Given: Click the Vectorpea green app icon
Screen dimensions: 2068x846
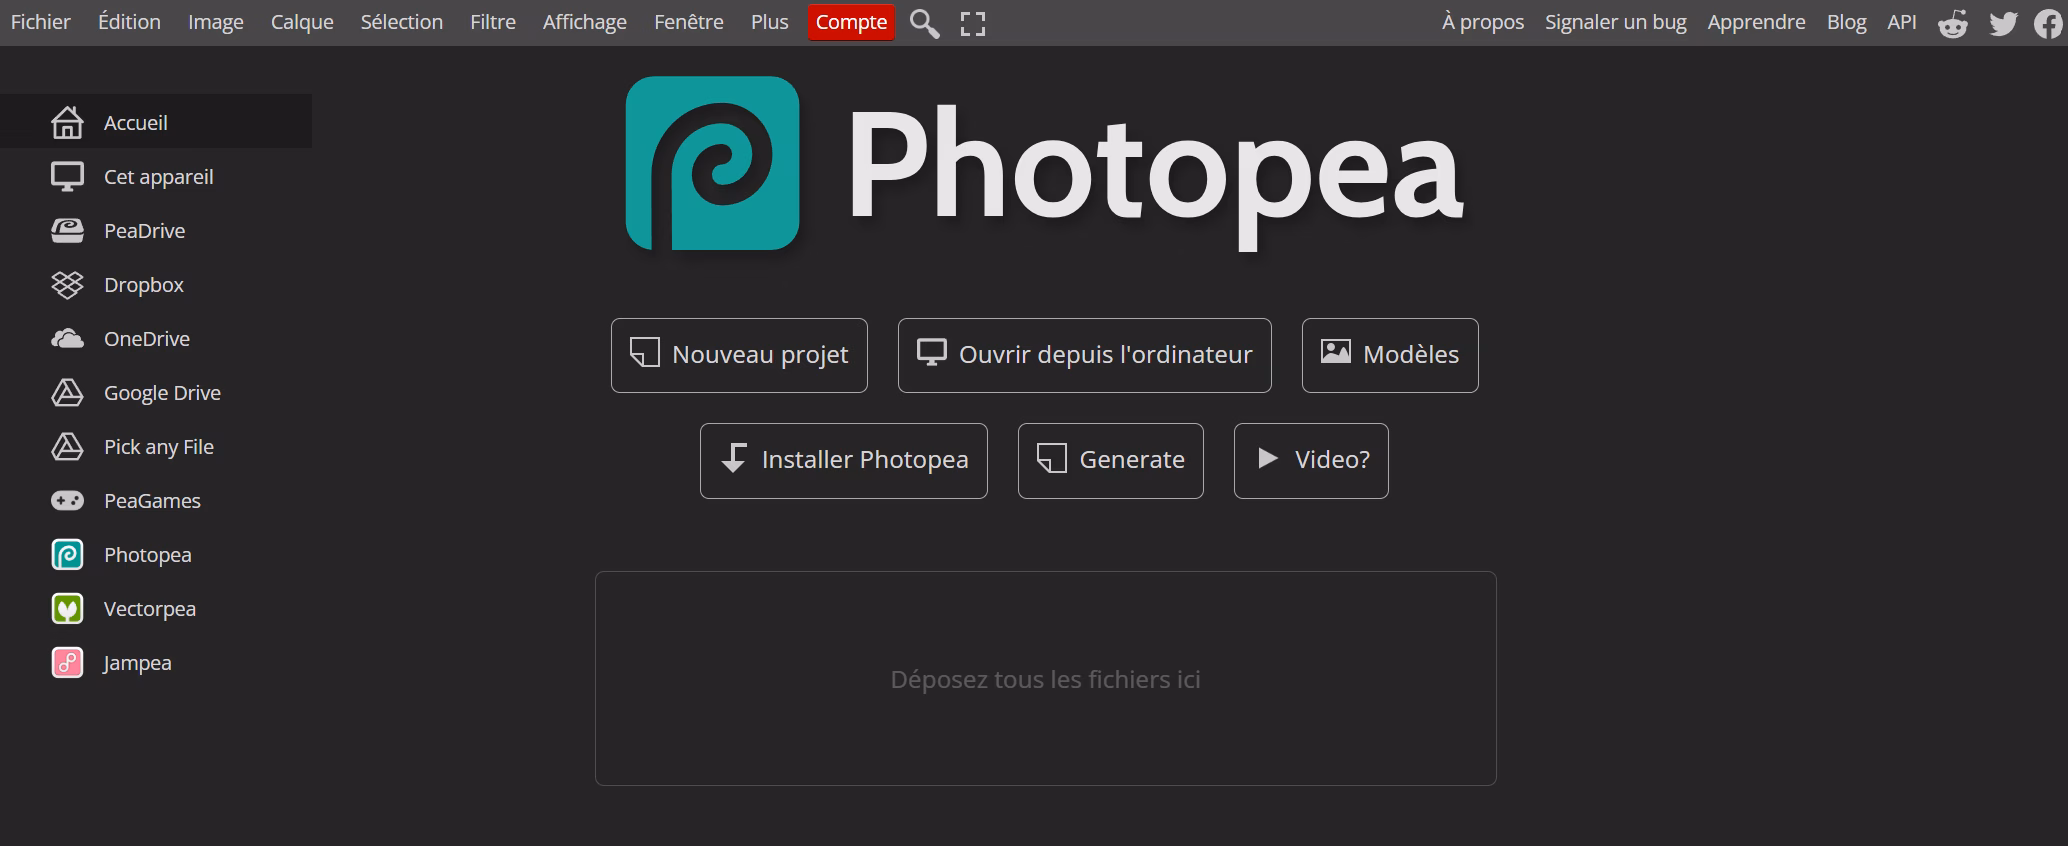Looking at the screenshot, I should (67, 609).
